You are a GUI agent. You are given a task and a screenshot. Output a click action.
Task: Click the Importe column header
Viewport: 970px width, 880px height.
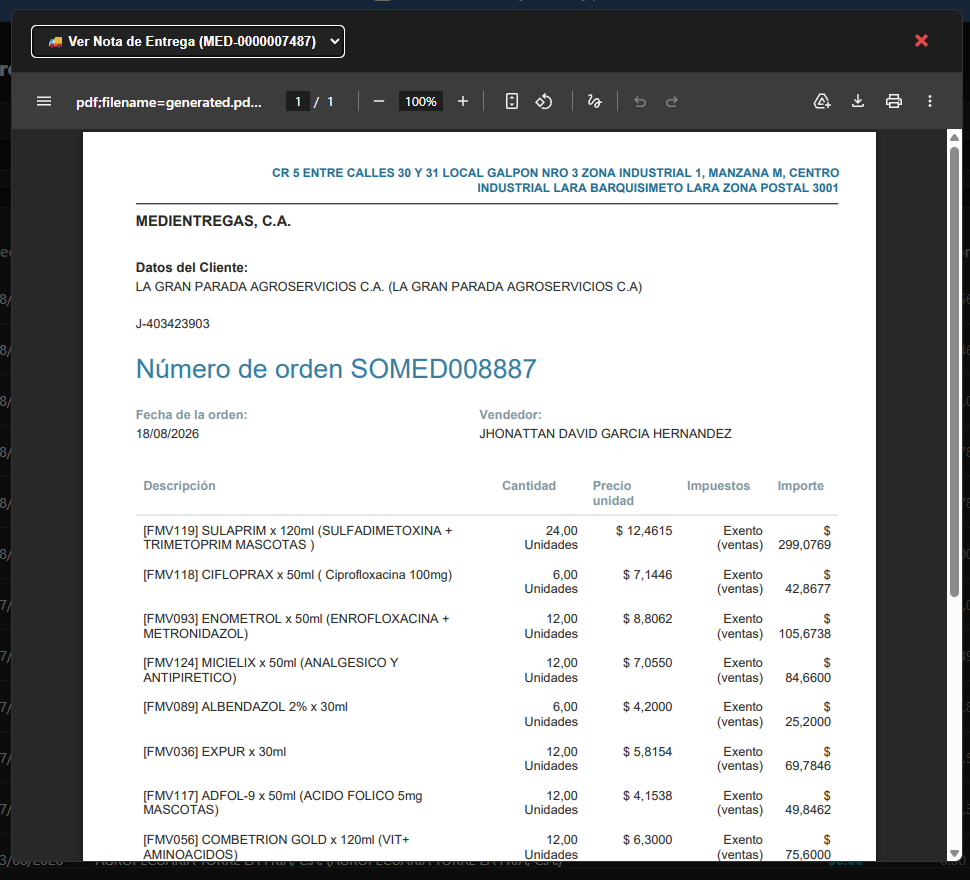(x=800, y=486)
